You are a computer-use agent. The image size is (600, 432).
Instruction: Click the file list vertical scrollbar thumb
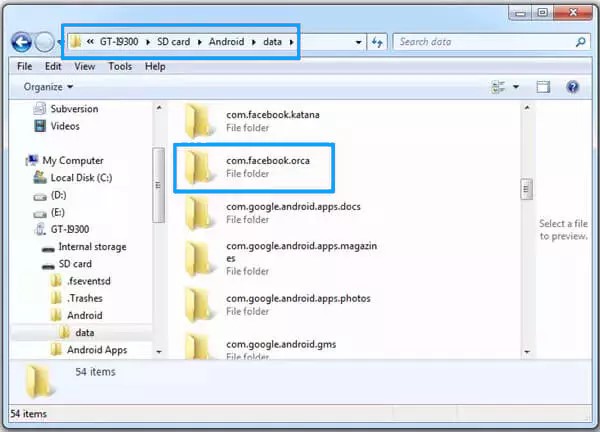[525, 190]
